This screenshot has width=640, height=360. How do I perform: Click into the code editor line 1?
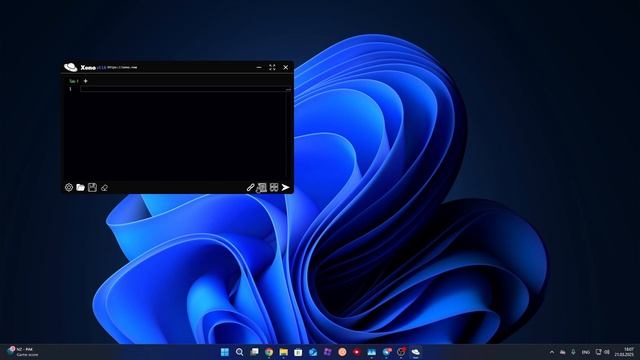point(183,89)
